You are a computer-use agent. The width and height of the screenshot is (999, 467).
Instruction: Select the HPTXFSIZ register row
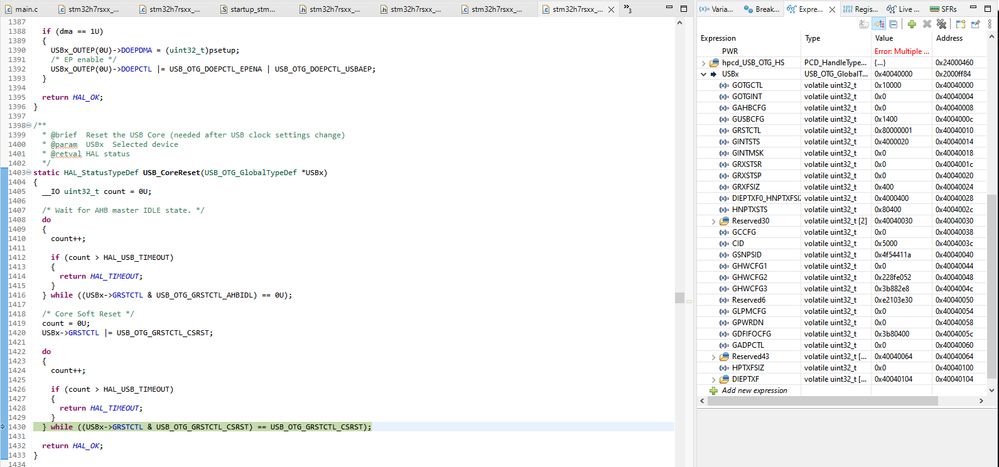[842, 368]
